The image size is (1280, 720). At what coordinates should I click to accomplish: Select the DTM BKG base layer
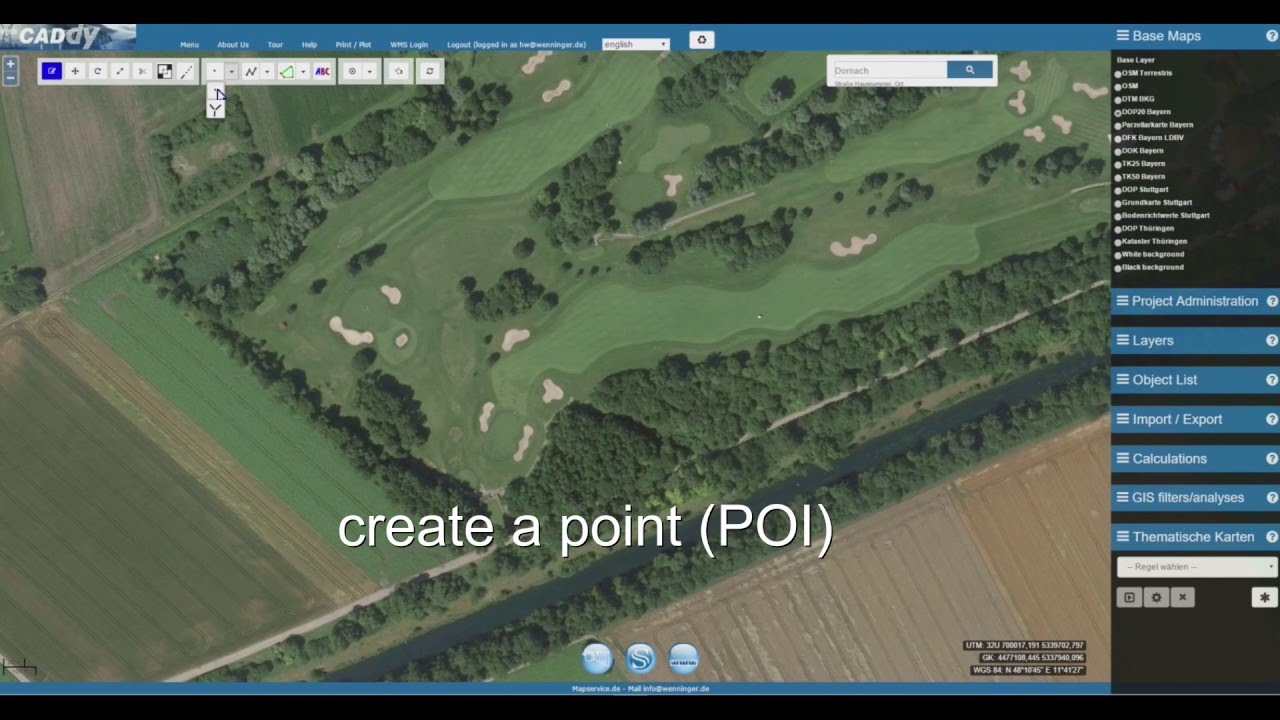1118,100
